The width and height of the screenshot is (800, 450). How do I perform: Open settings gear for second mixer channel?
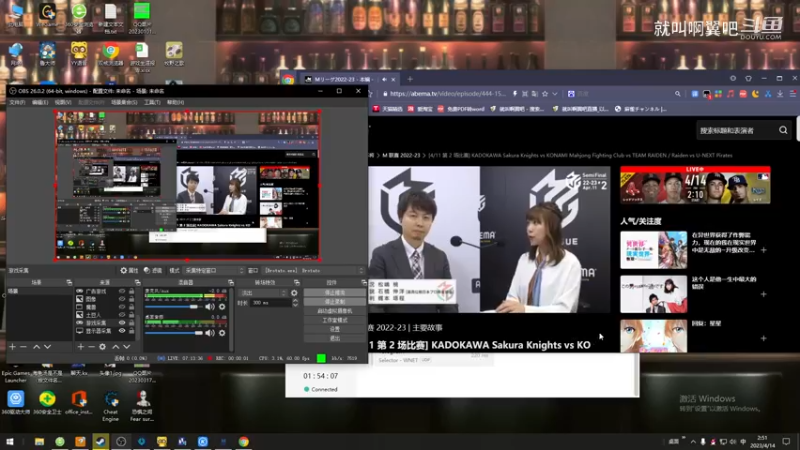click(x=222, y=333)
